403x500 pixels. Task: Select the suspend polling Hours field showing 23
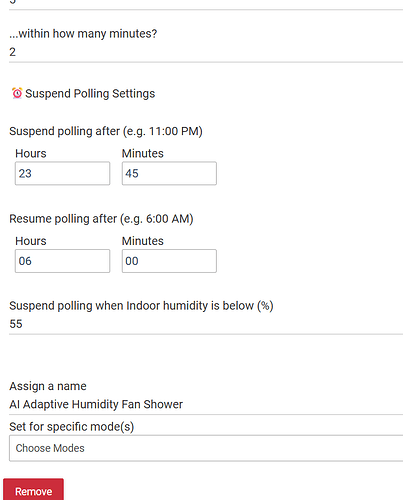[x=62, y=173]
